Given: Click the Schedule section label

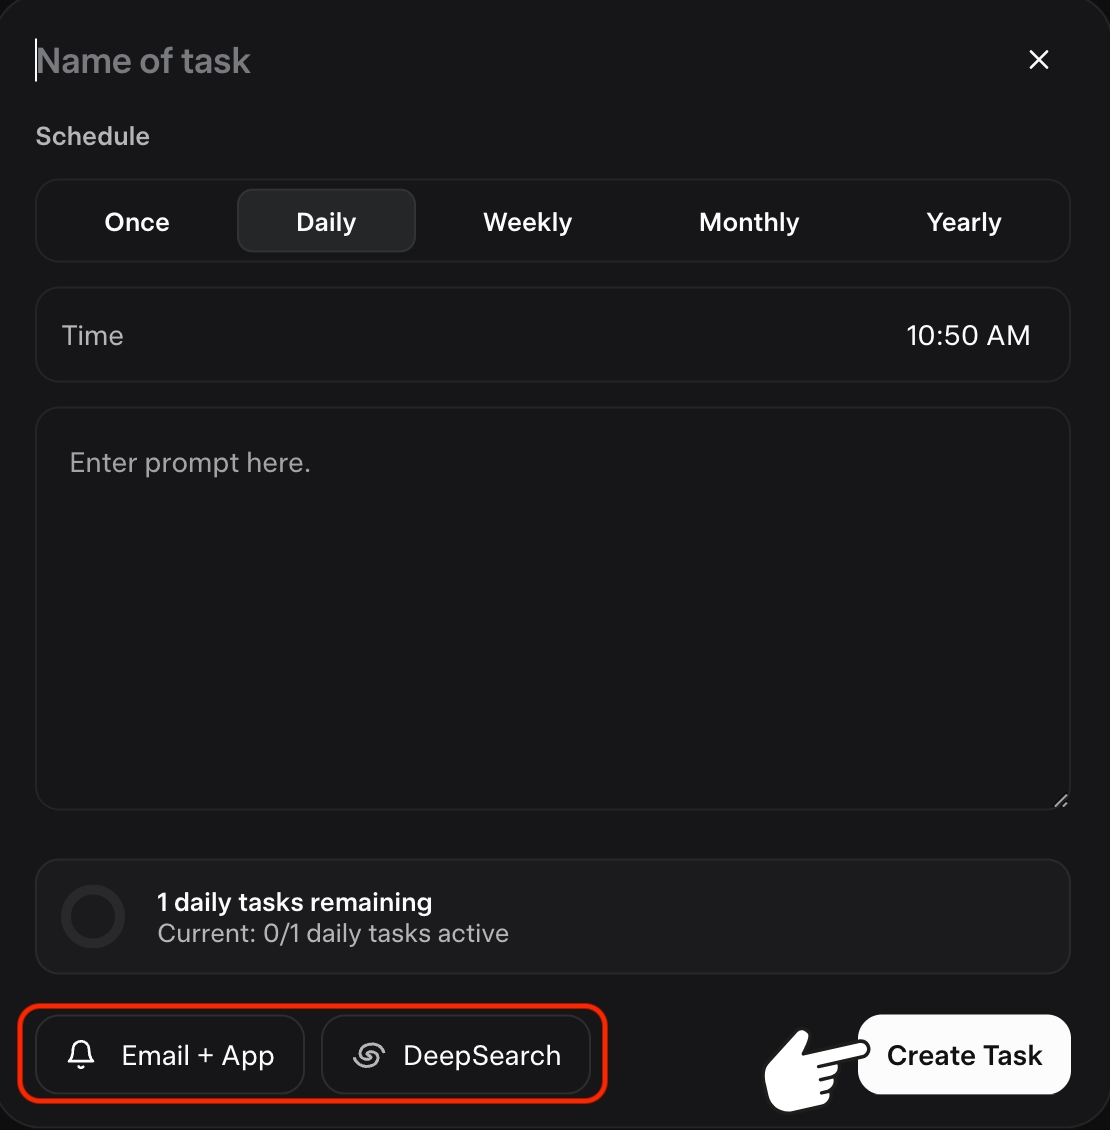Looking at the screenshot, I should [x=93, y=136].
